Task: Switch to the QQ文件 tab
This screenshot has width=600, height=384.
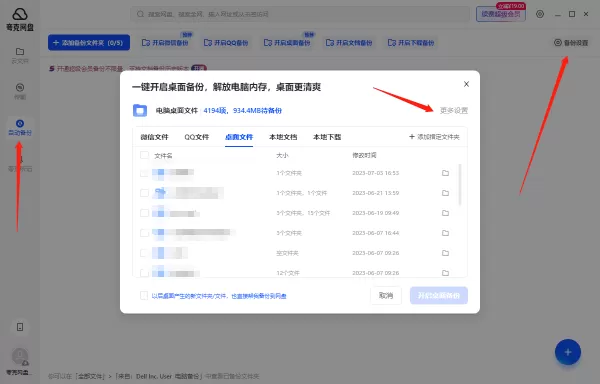Action: (197, 137)
